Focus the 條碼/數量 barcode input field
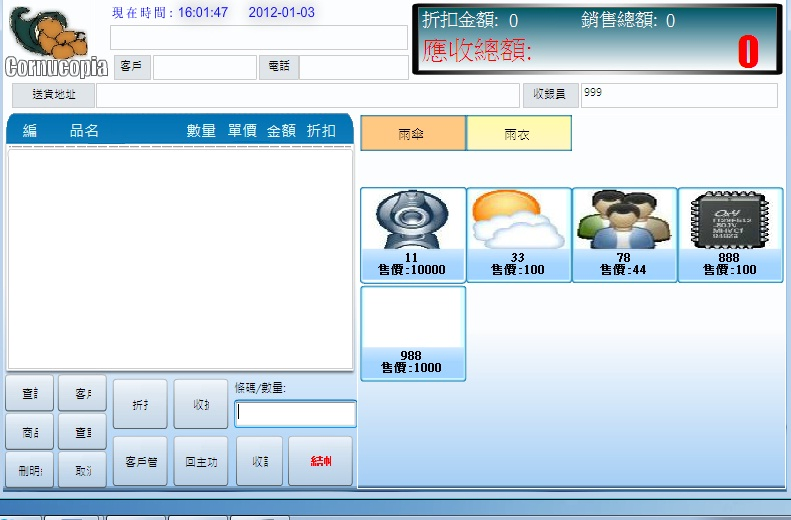Screen dimensions: 791x520 click(x=295, y=414)
